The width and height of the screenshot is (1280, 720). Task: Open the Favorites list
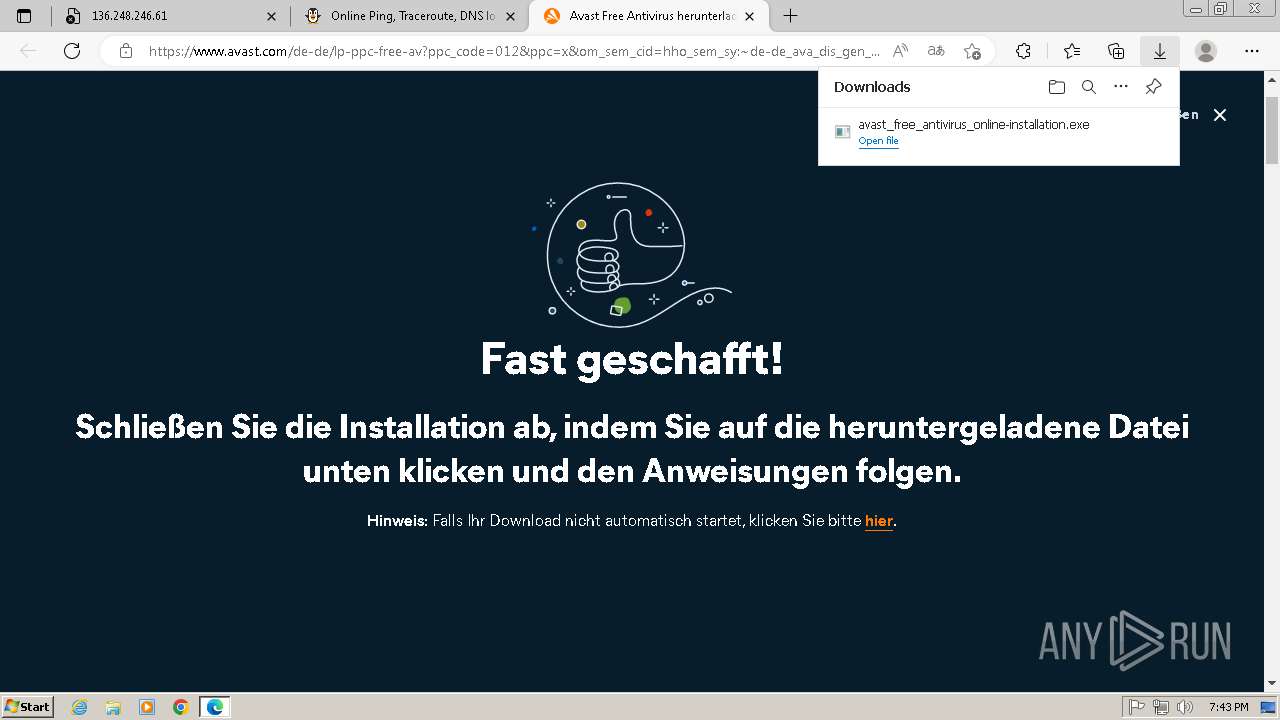pyautogui.click(x=1072, y=51)
